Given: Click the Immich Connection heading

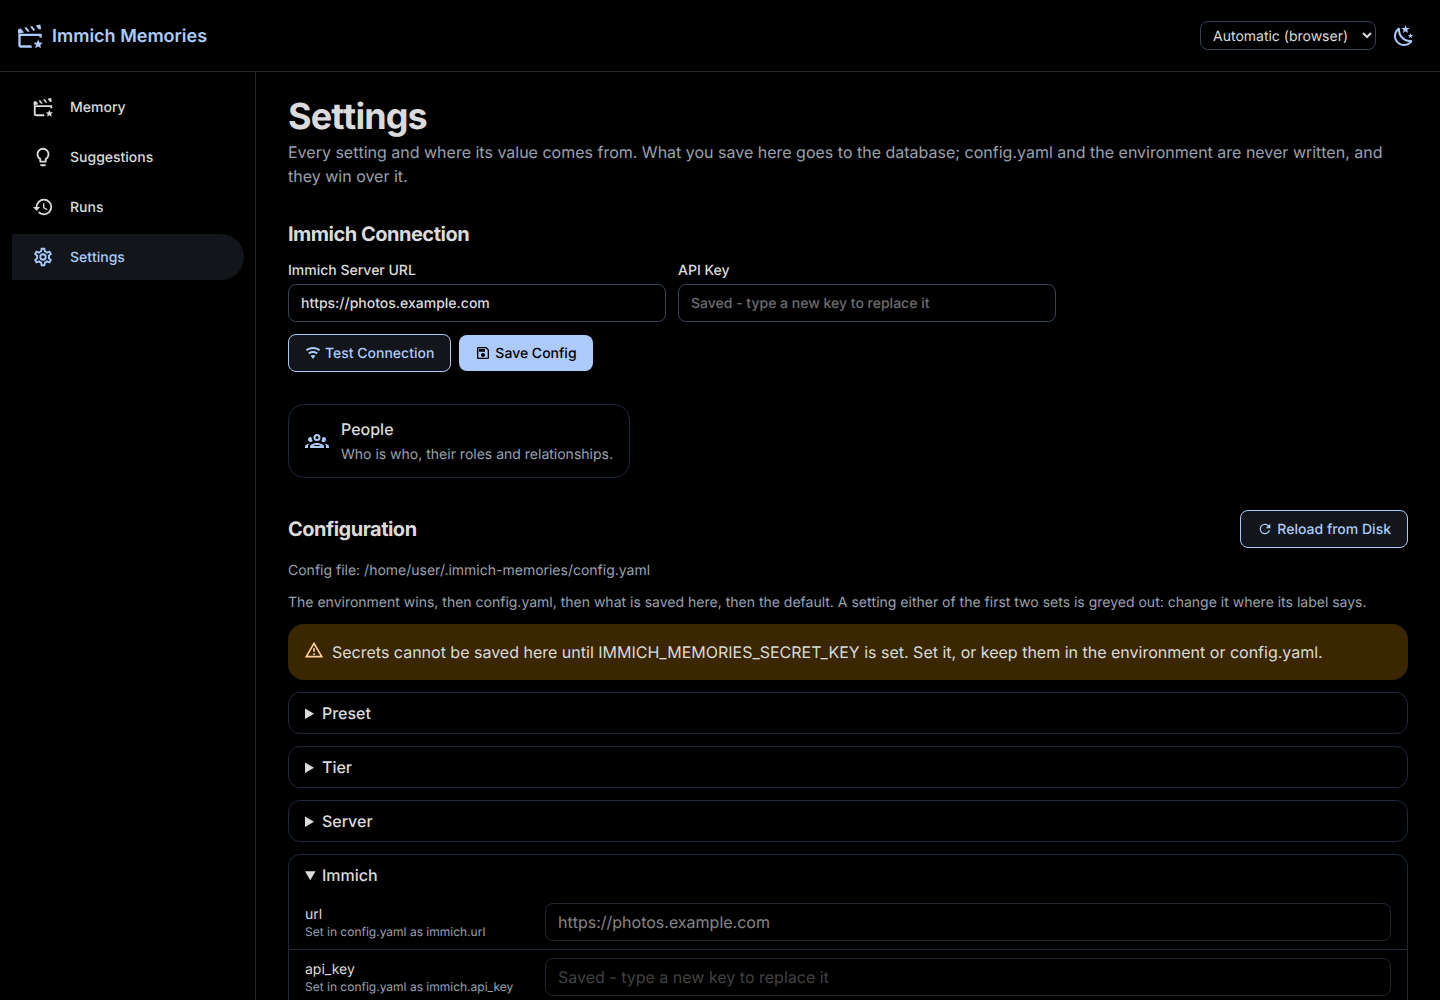Looking at the screenshot, I should 378,234.
